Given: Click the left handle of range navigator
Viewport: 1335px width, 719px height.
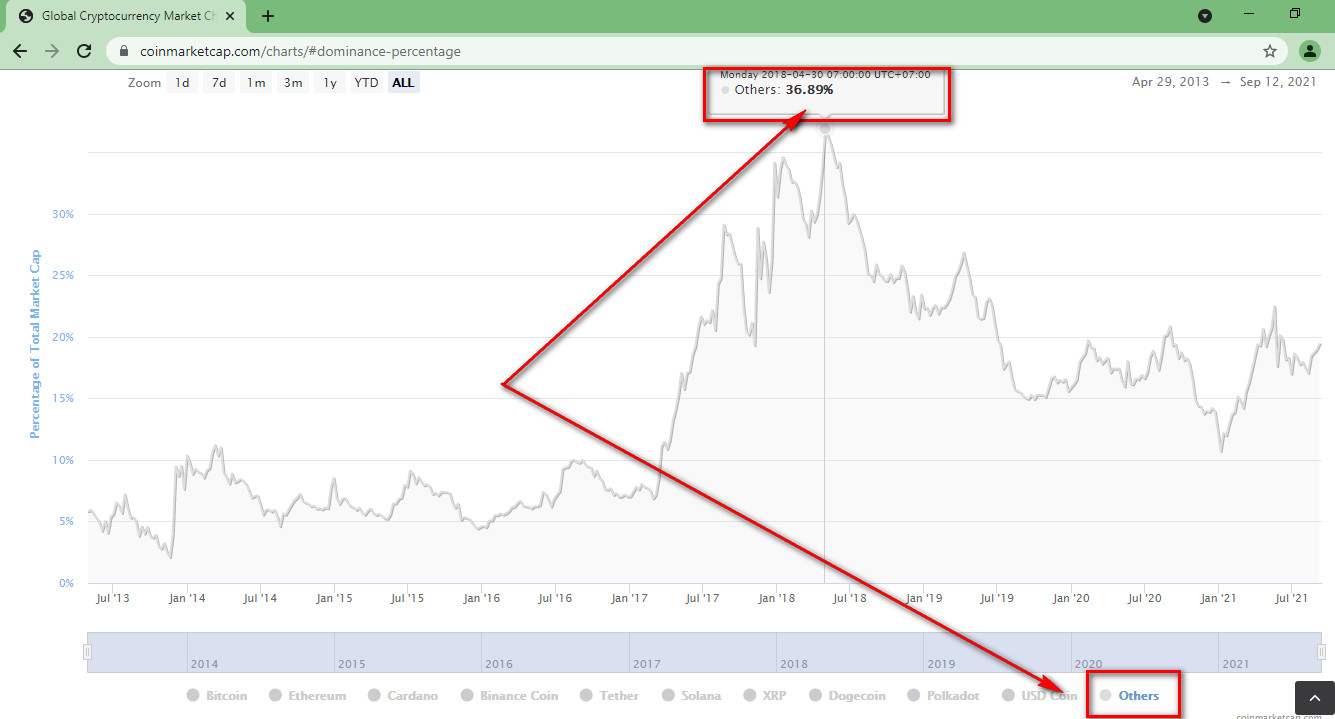Looking at the screenshot, I should click(x=88, y=652).
